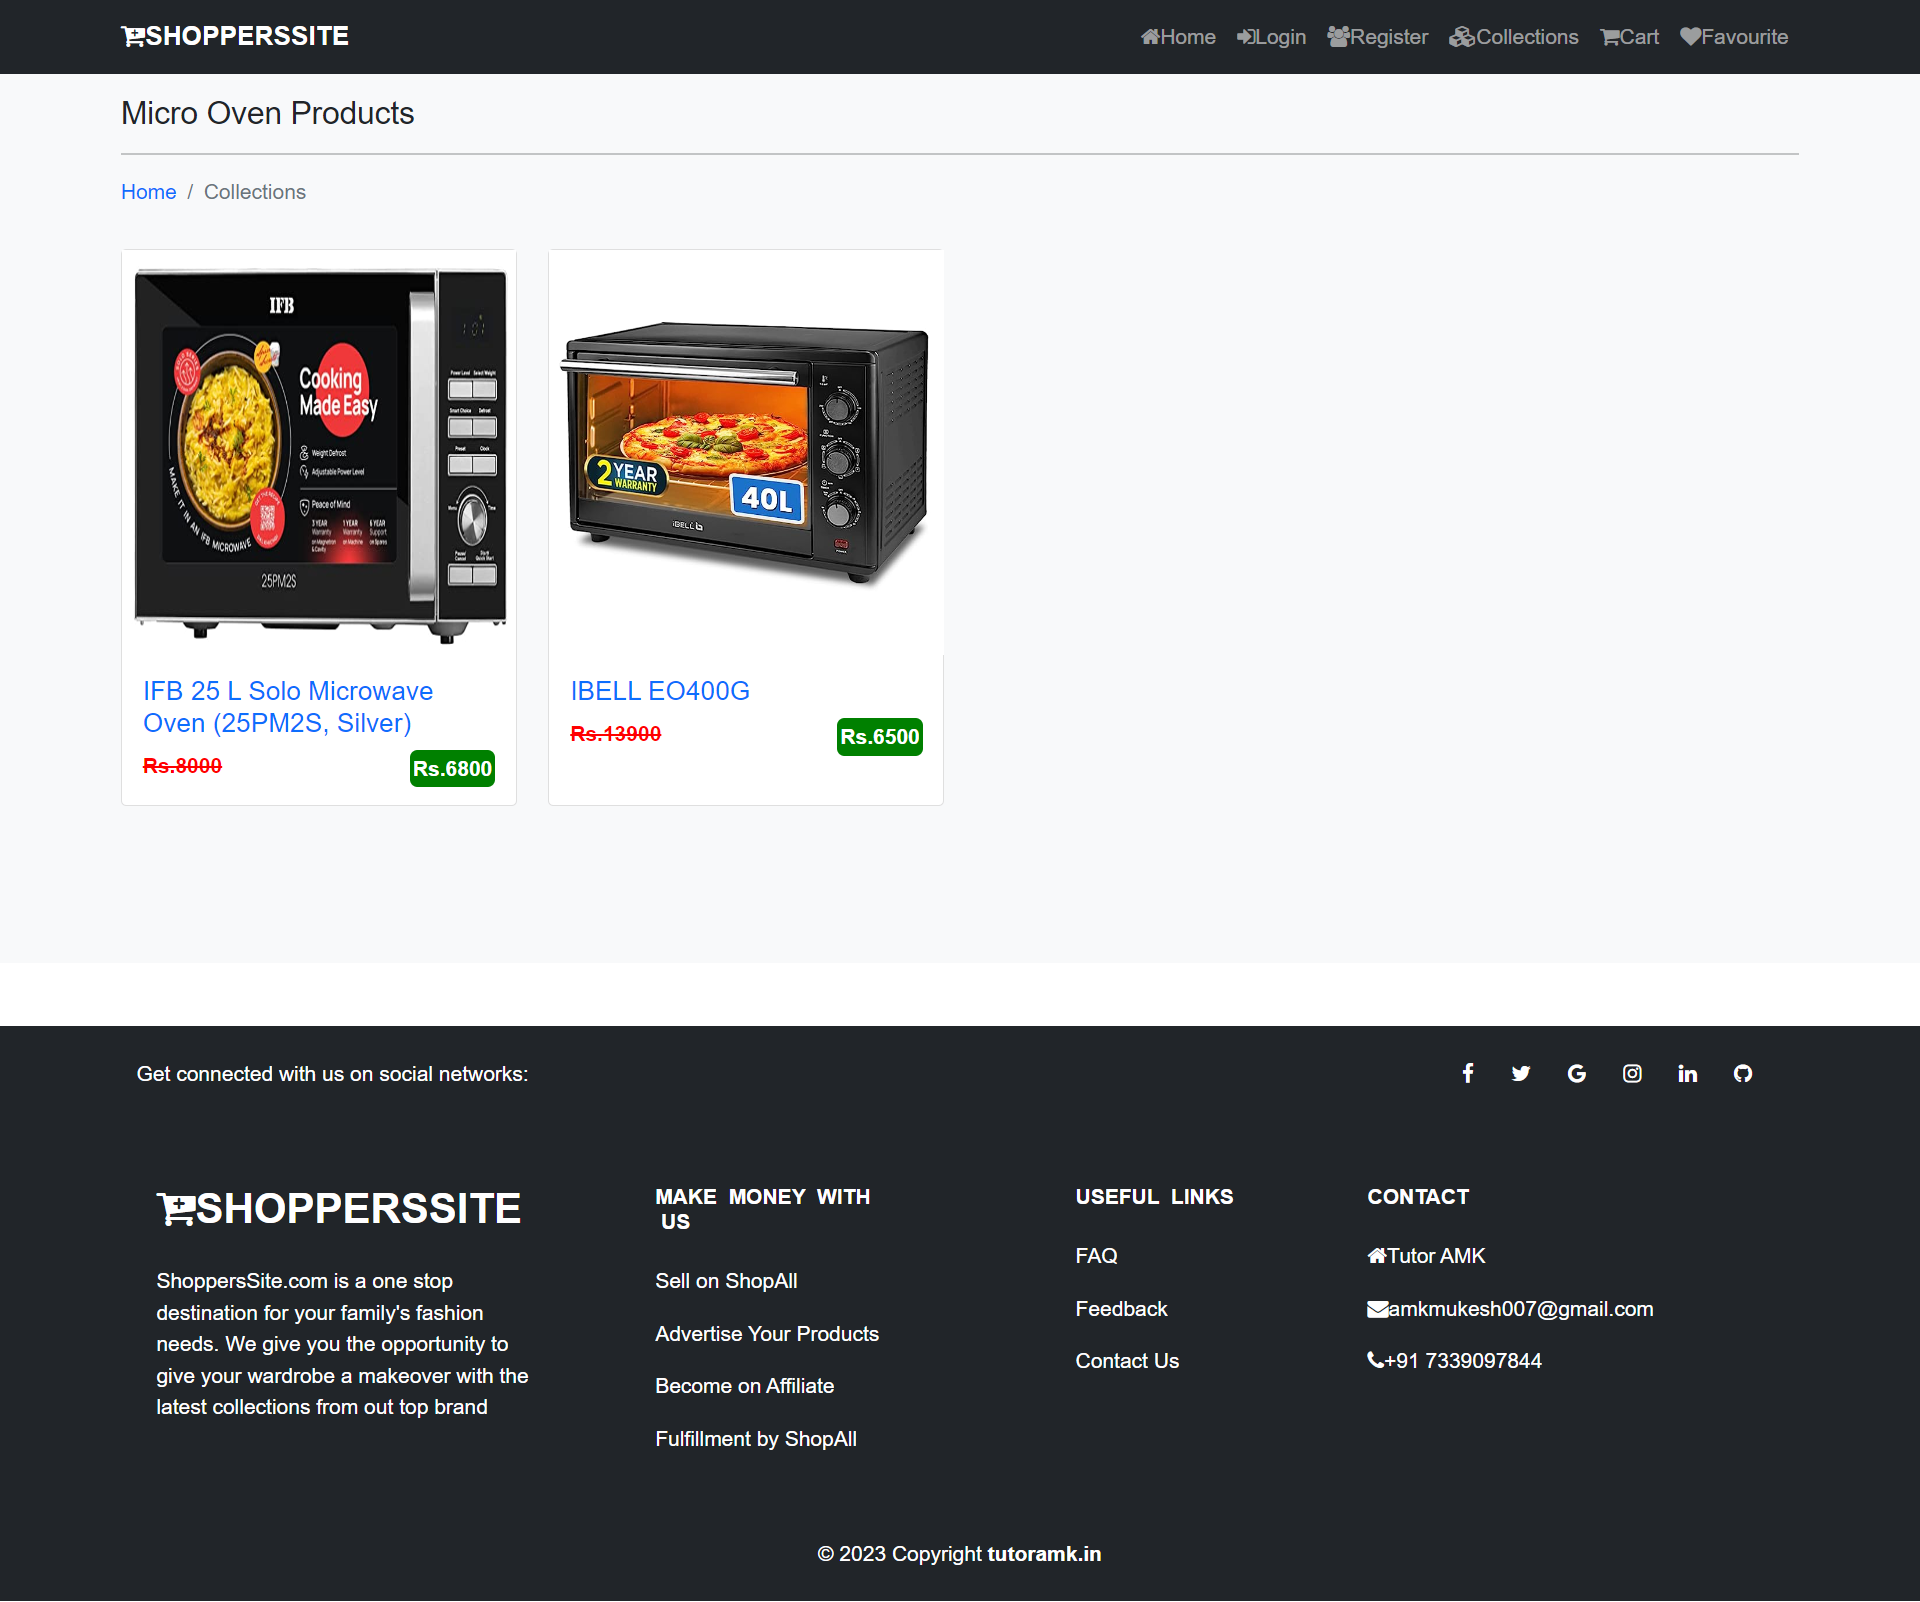The width and height of the screenshot is (1920, 1602).
Task: Click the IFB 25 L Solo Microwave Oven link
Action: (288, 706)
